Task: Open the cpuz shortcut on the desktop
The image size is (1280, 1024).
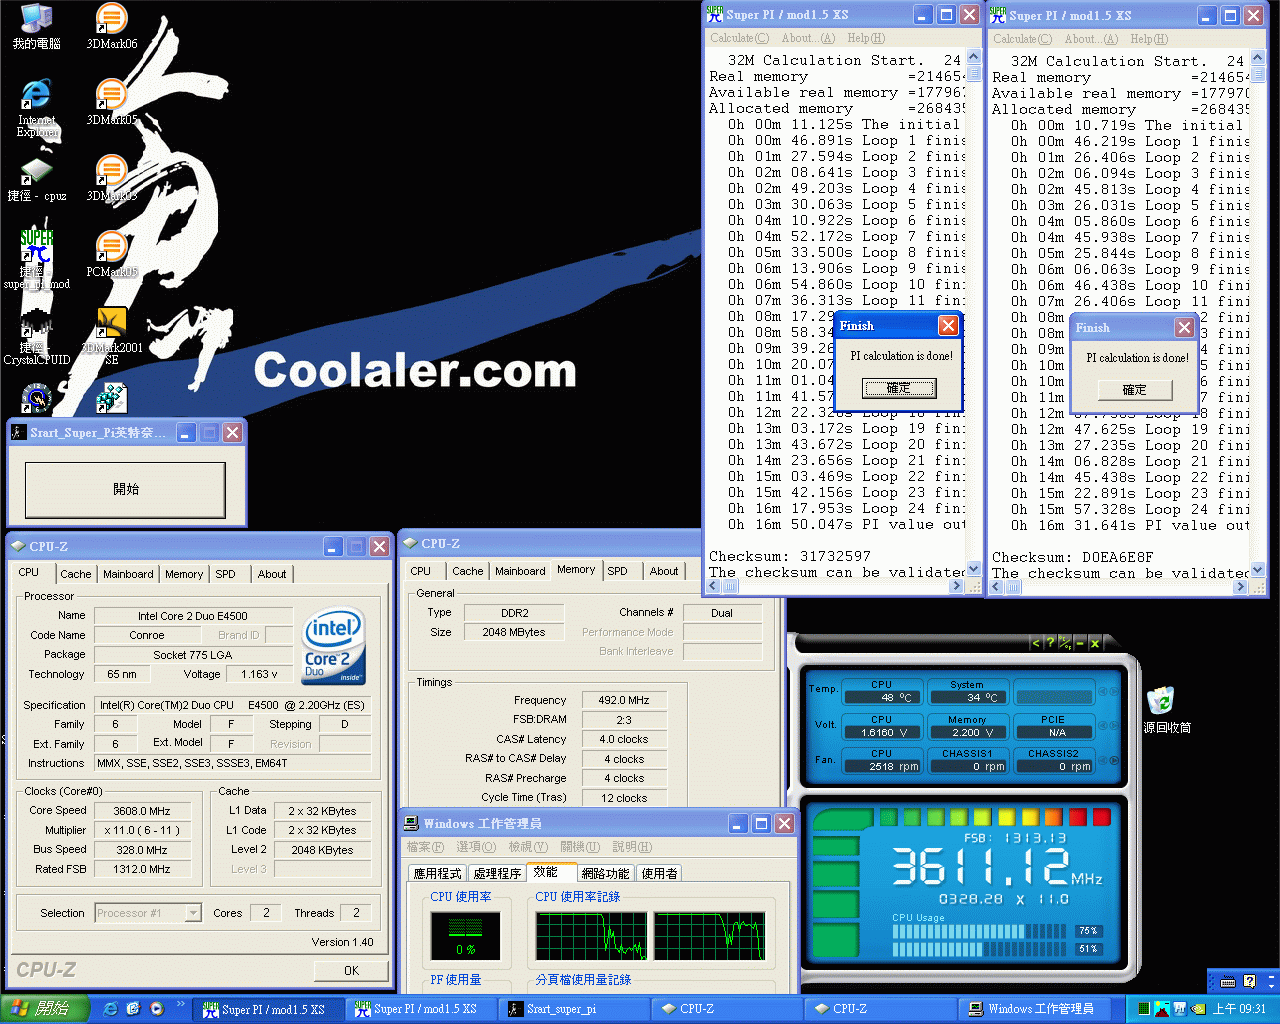Action: pyautogui.click(x=36, y=178)
